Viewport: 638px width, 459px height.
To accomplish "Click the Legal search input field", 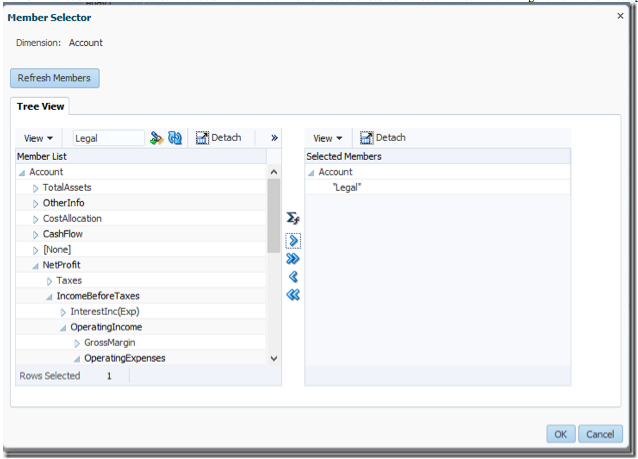I will pyautogui.click(x=108, y=138).
